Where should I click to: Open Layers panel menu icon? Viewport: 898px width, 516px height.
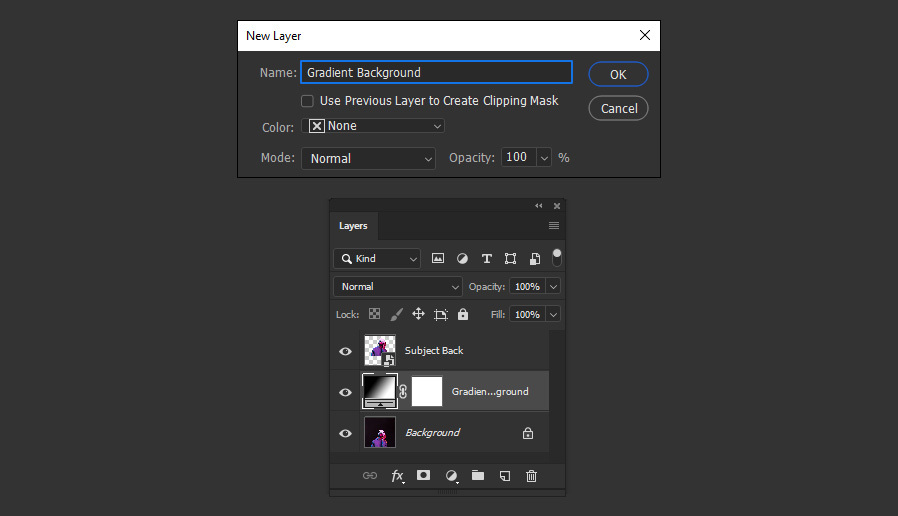[554, 226]
